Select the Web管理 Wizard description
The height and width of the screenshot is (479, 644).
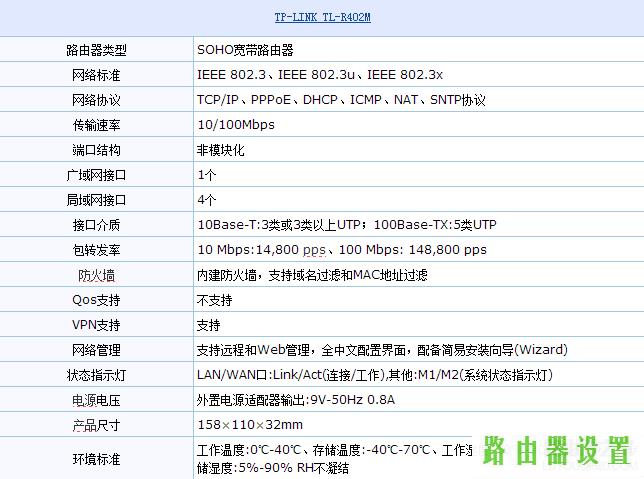tap(382, 350)
